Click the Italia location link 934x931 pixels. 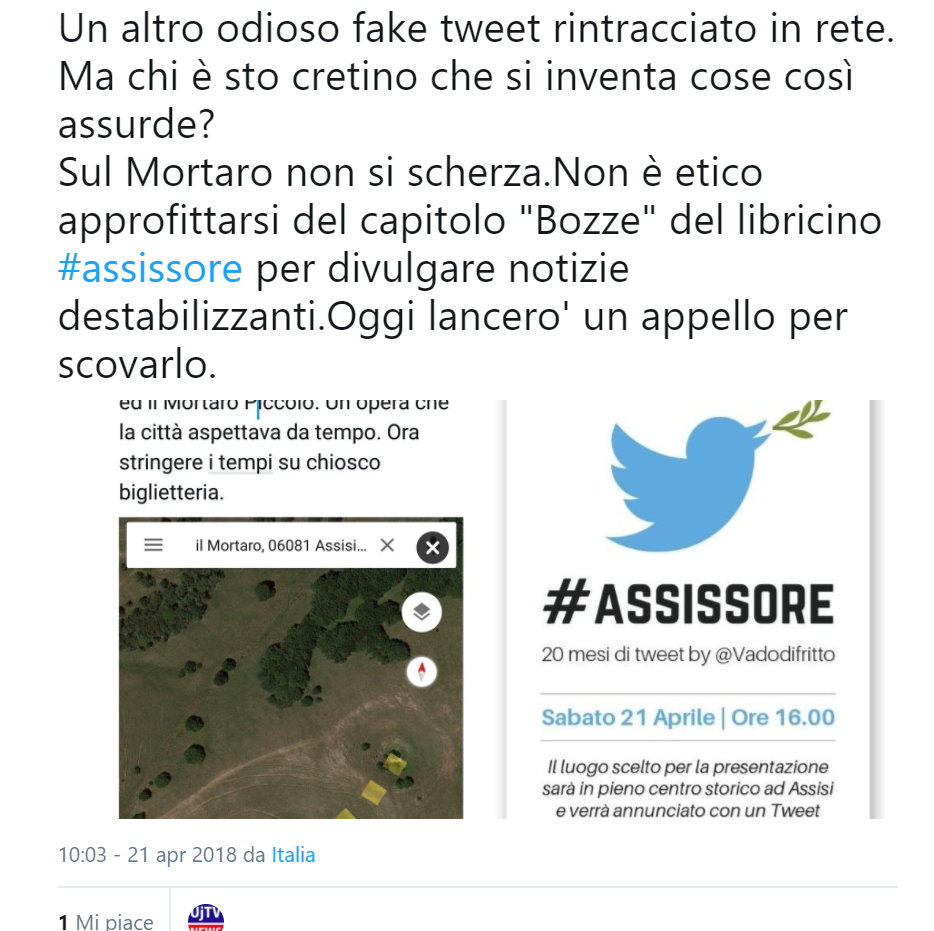293,855
